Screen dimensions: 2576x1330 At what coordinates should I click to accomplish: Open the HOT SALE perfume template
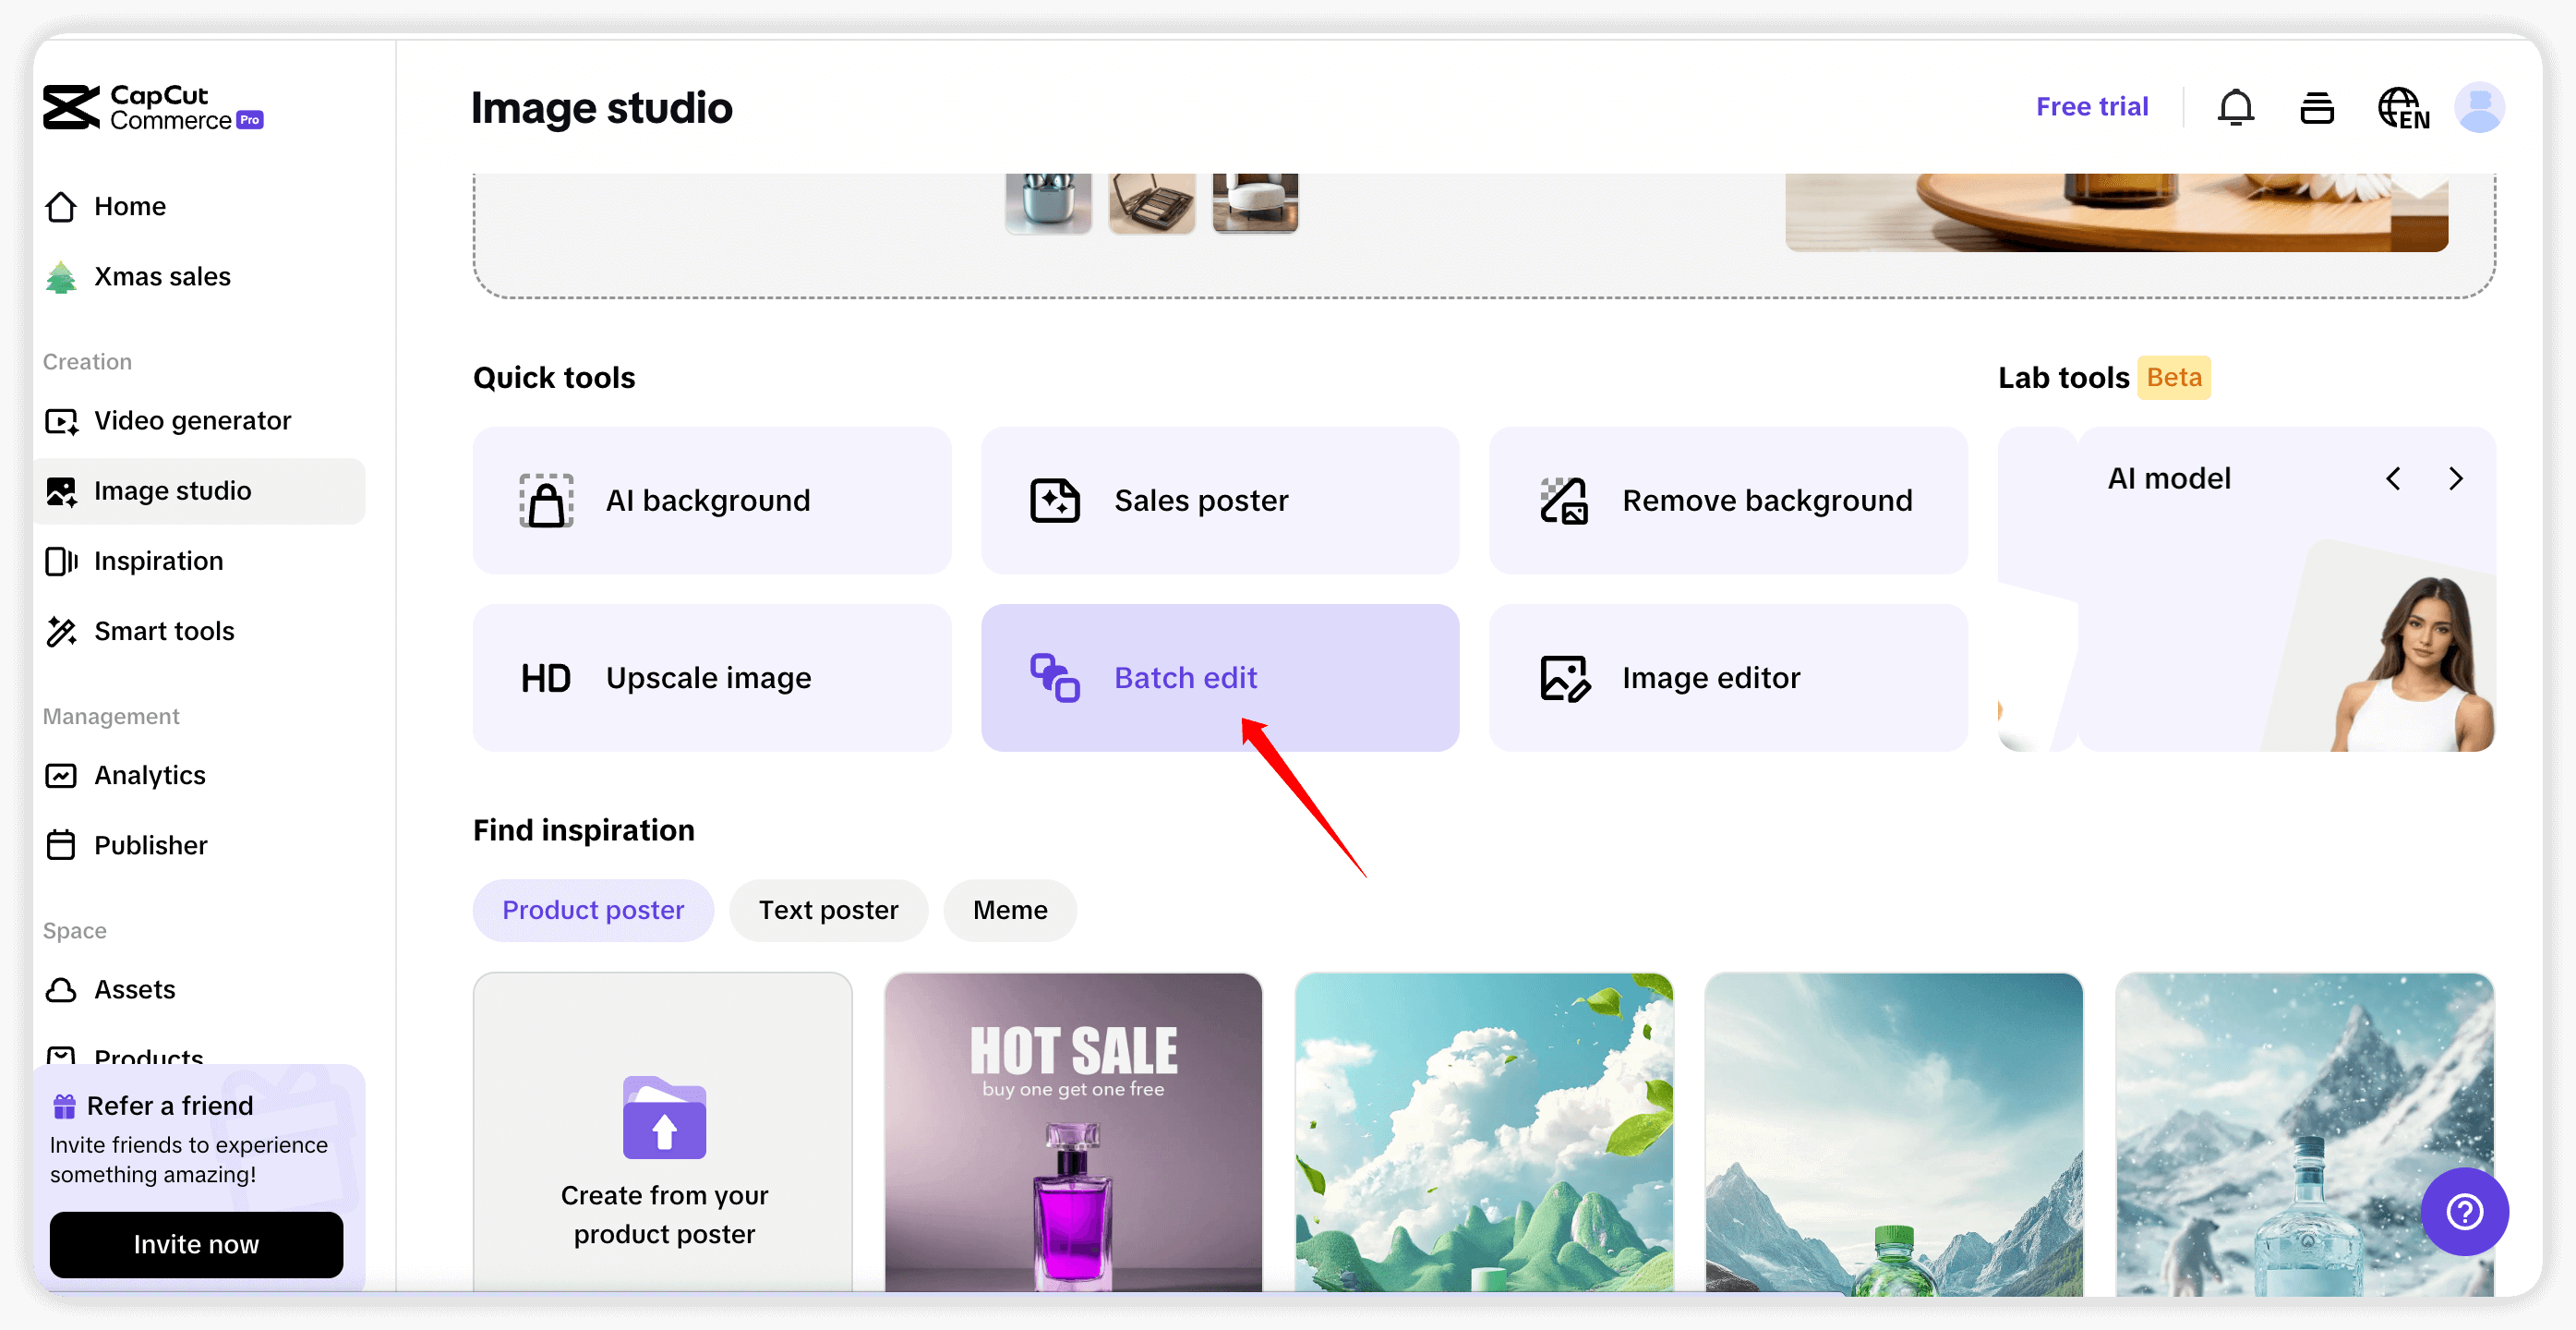(1073, 1134)
